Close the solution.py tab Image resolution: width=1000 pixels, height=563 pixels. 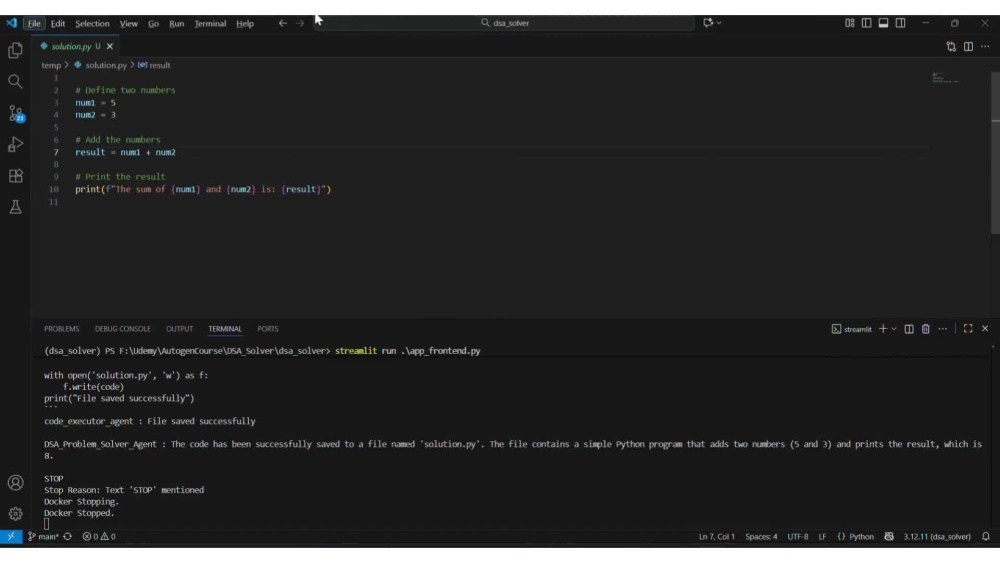click(x=110, y=47)
